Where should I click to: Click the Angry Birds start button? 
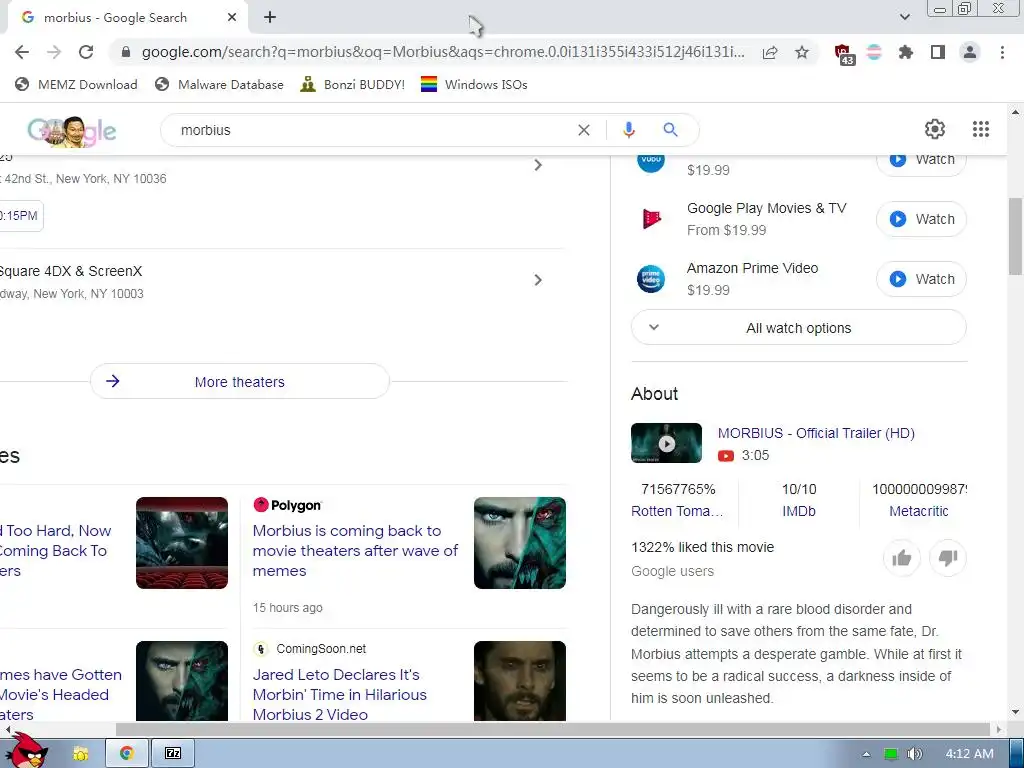[27, 751]
